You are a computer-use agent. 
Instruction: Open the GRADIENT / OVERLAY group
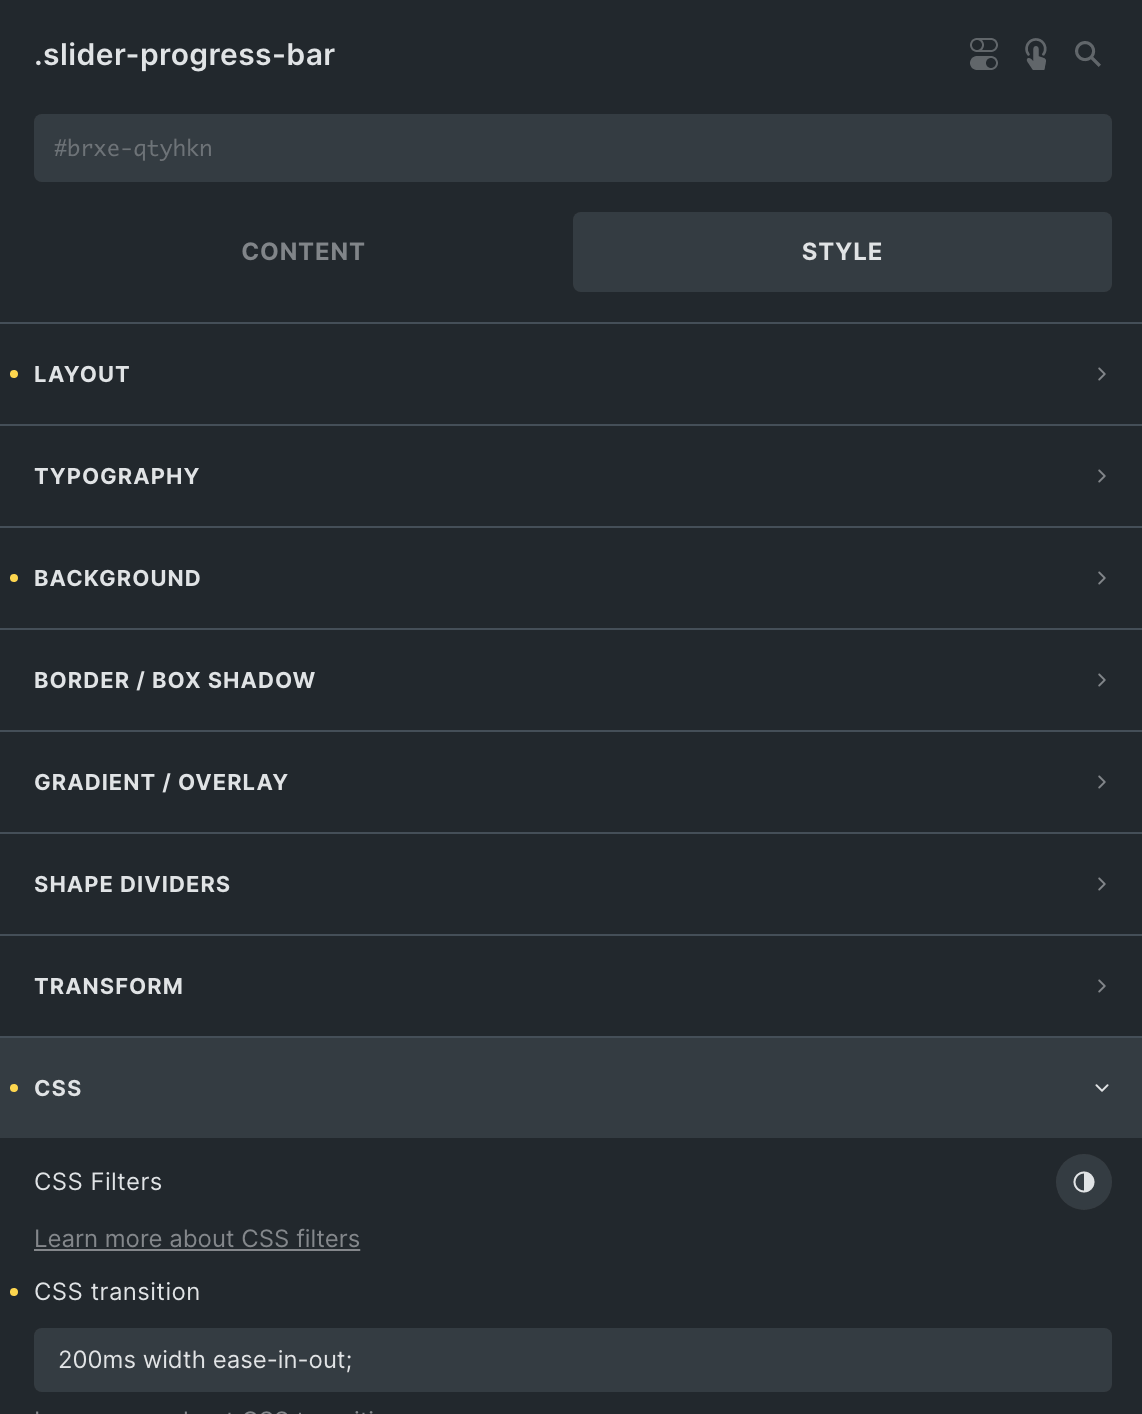coord(161,782)
